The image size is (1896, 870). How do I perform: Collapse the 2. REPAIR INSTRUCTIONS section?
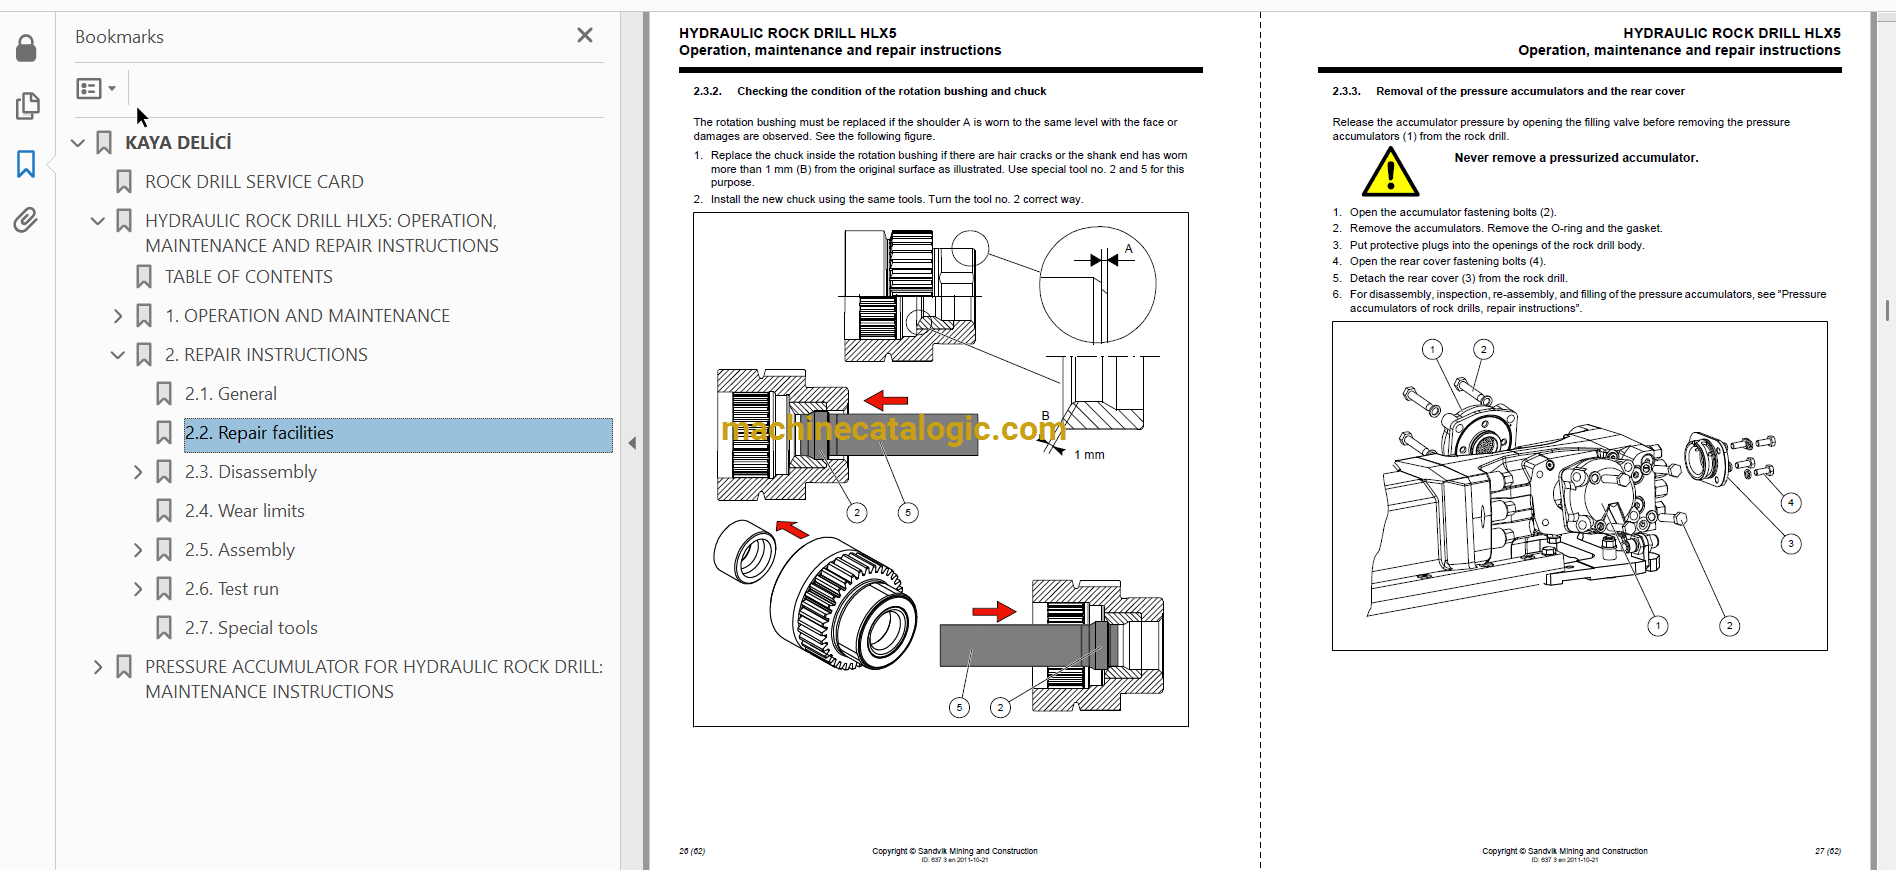118,355
